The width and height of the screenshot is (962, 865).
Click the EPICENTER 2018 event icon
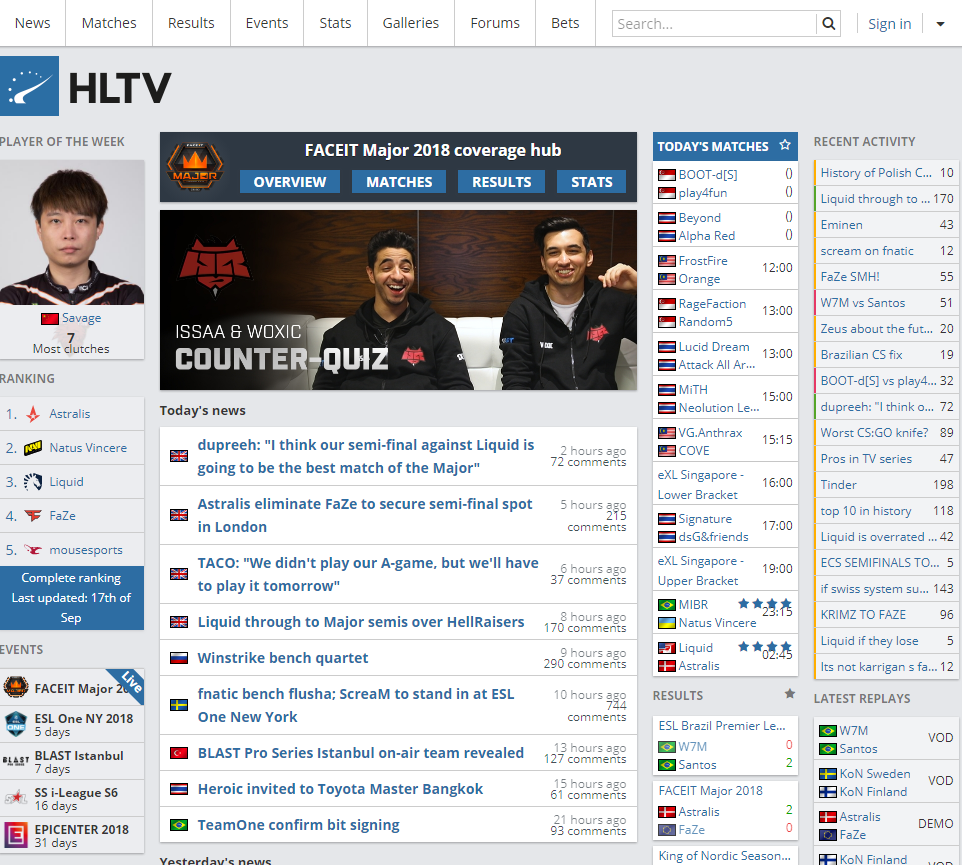pos(16,835)
